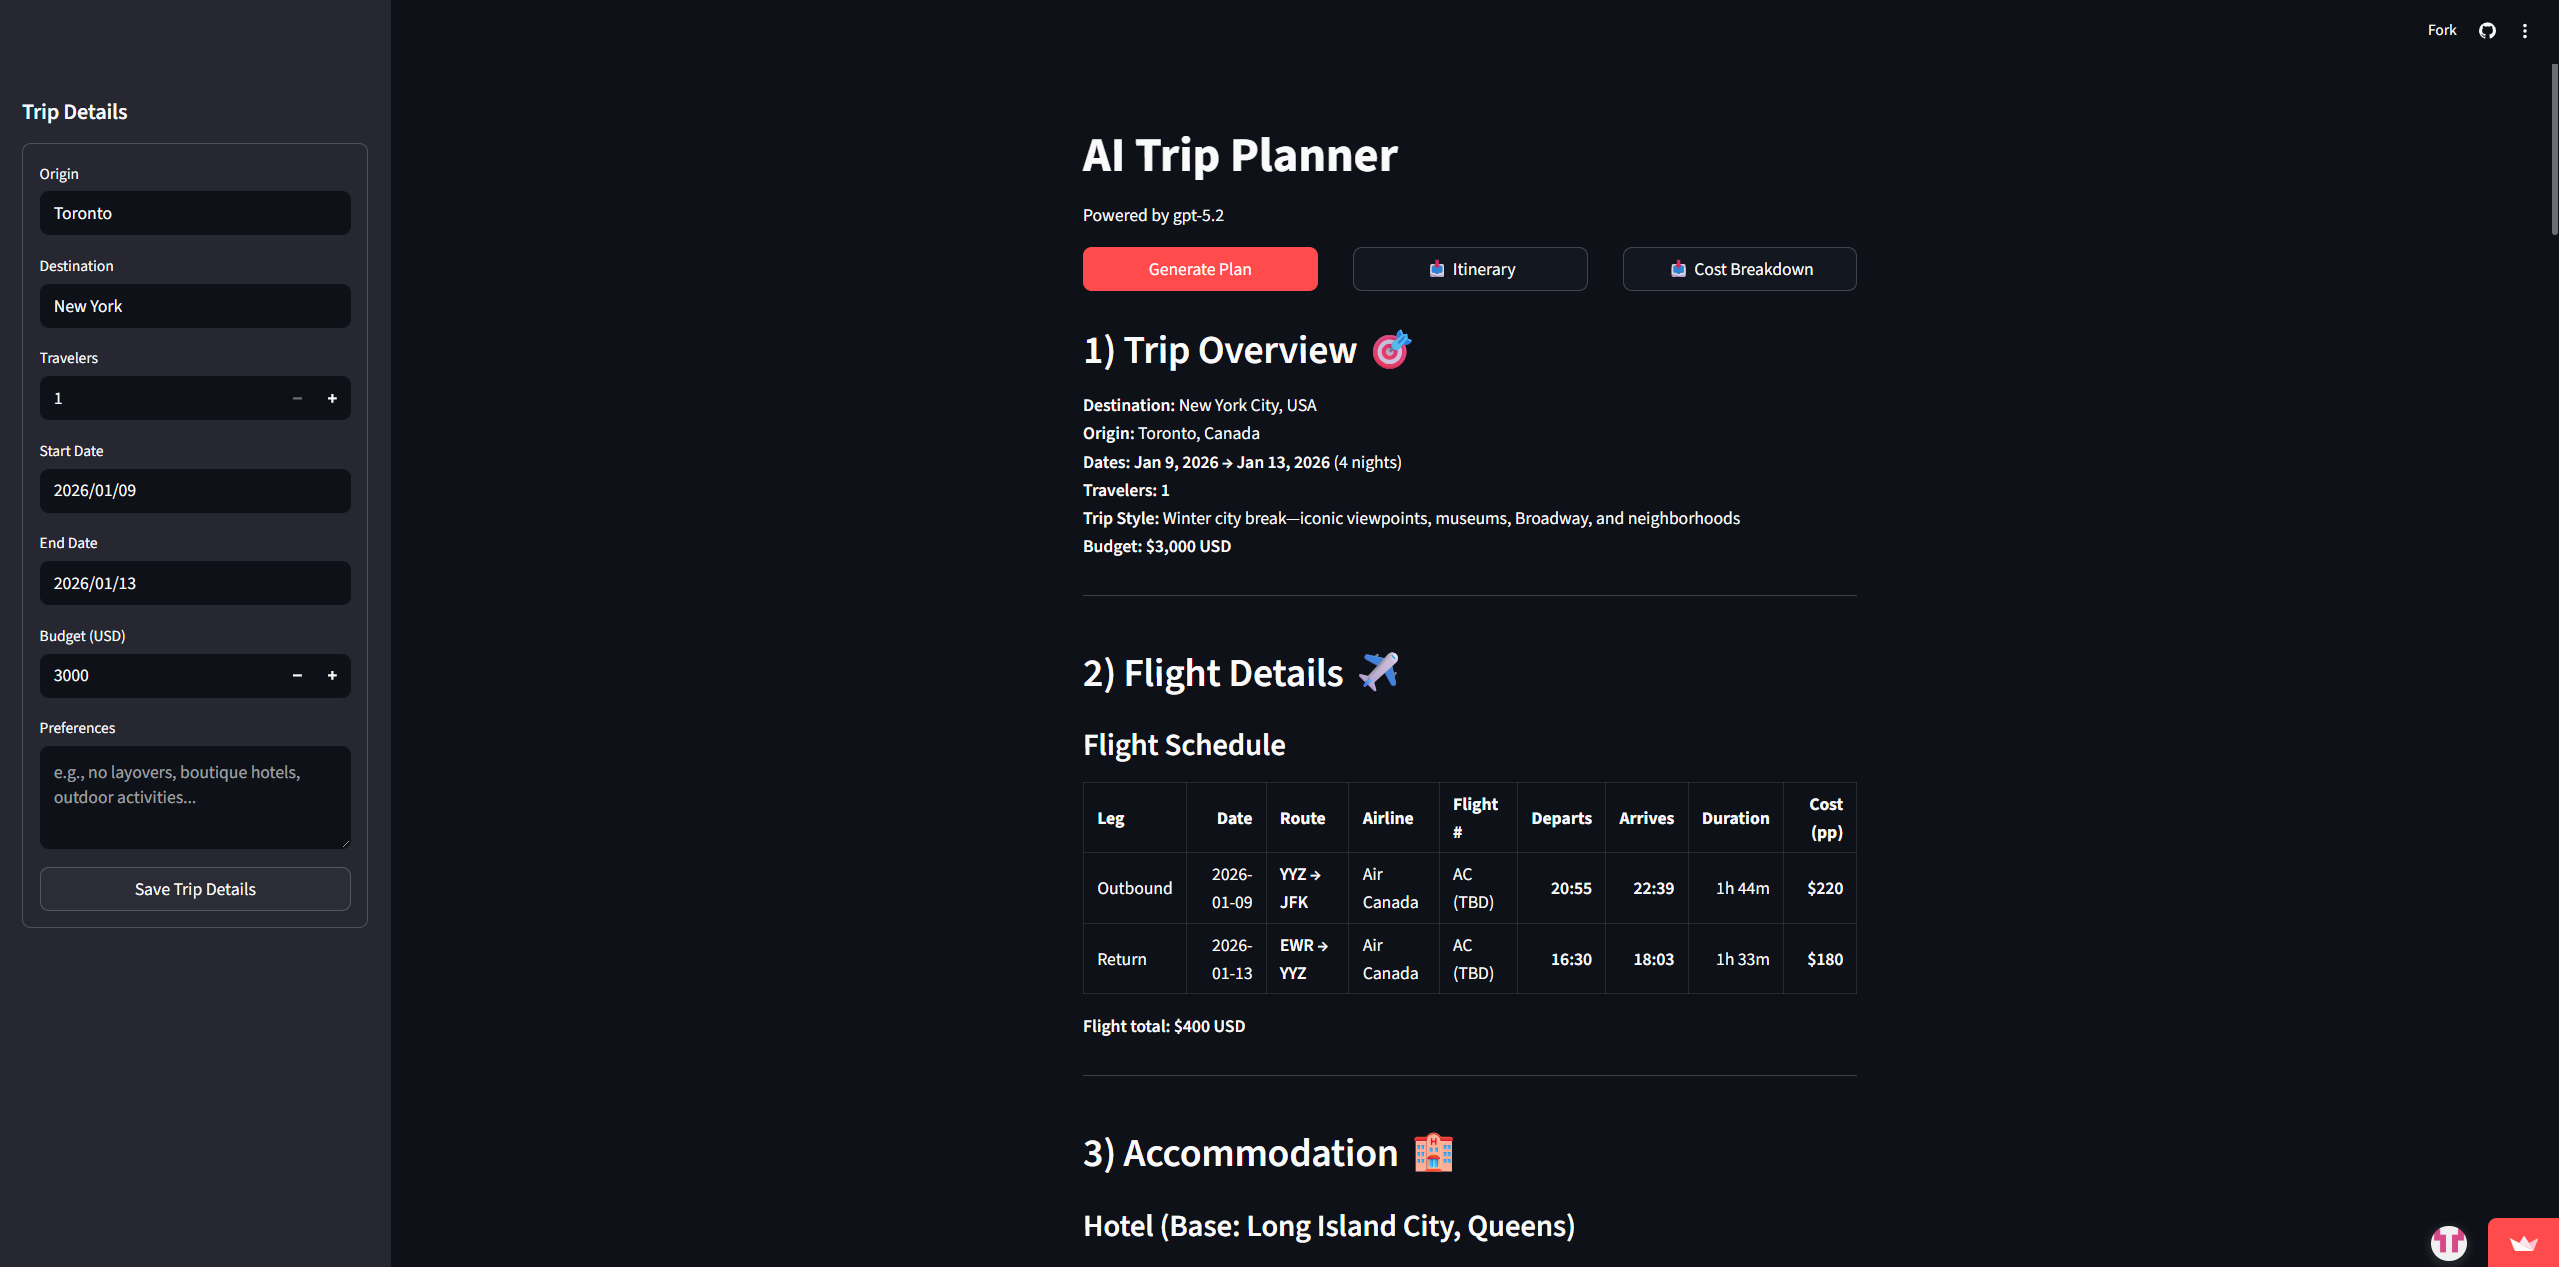Click the Destination field containing New York

click(195, 306)
